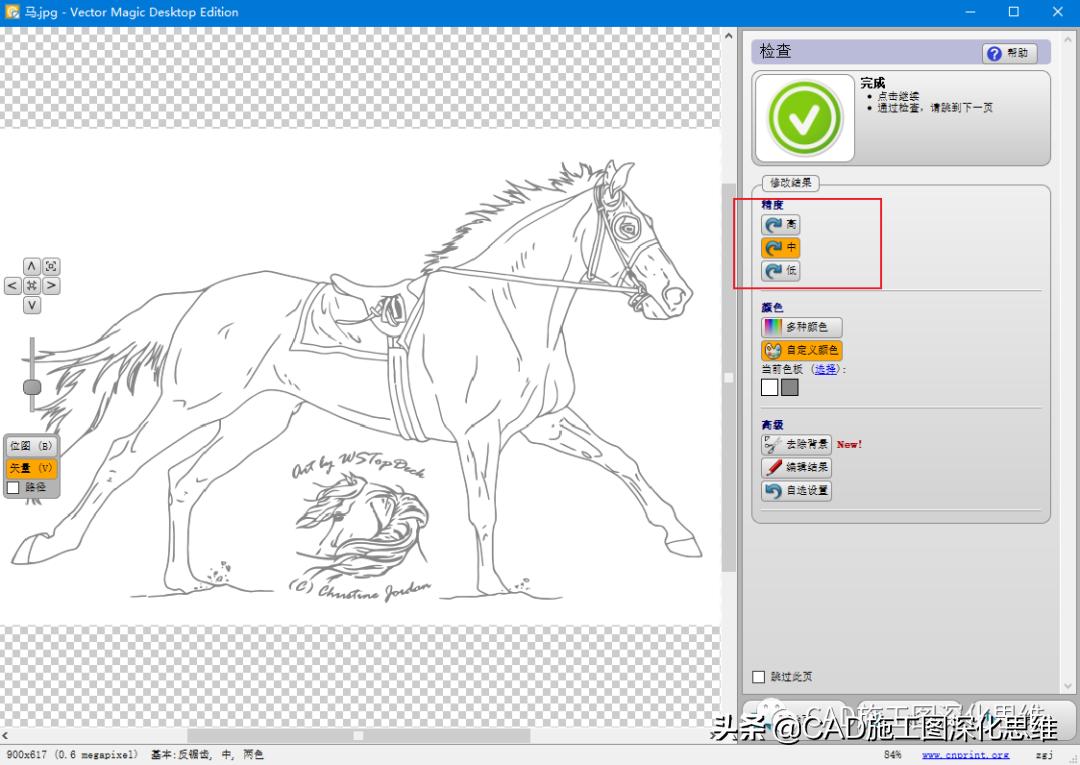Click the pan up arrow button
Image resolution: width=1080 pixels, height=765 pixels.
32,266
